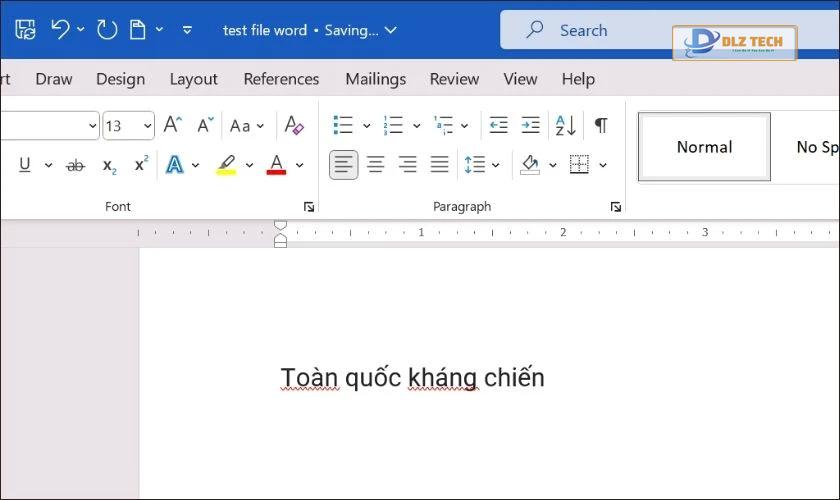Image resolution: width=840 pixels, height=500 pixels.
Task: Increase paragraph indent
Action: 530,125
